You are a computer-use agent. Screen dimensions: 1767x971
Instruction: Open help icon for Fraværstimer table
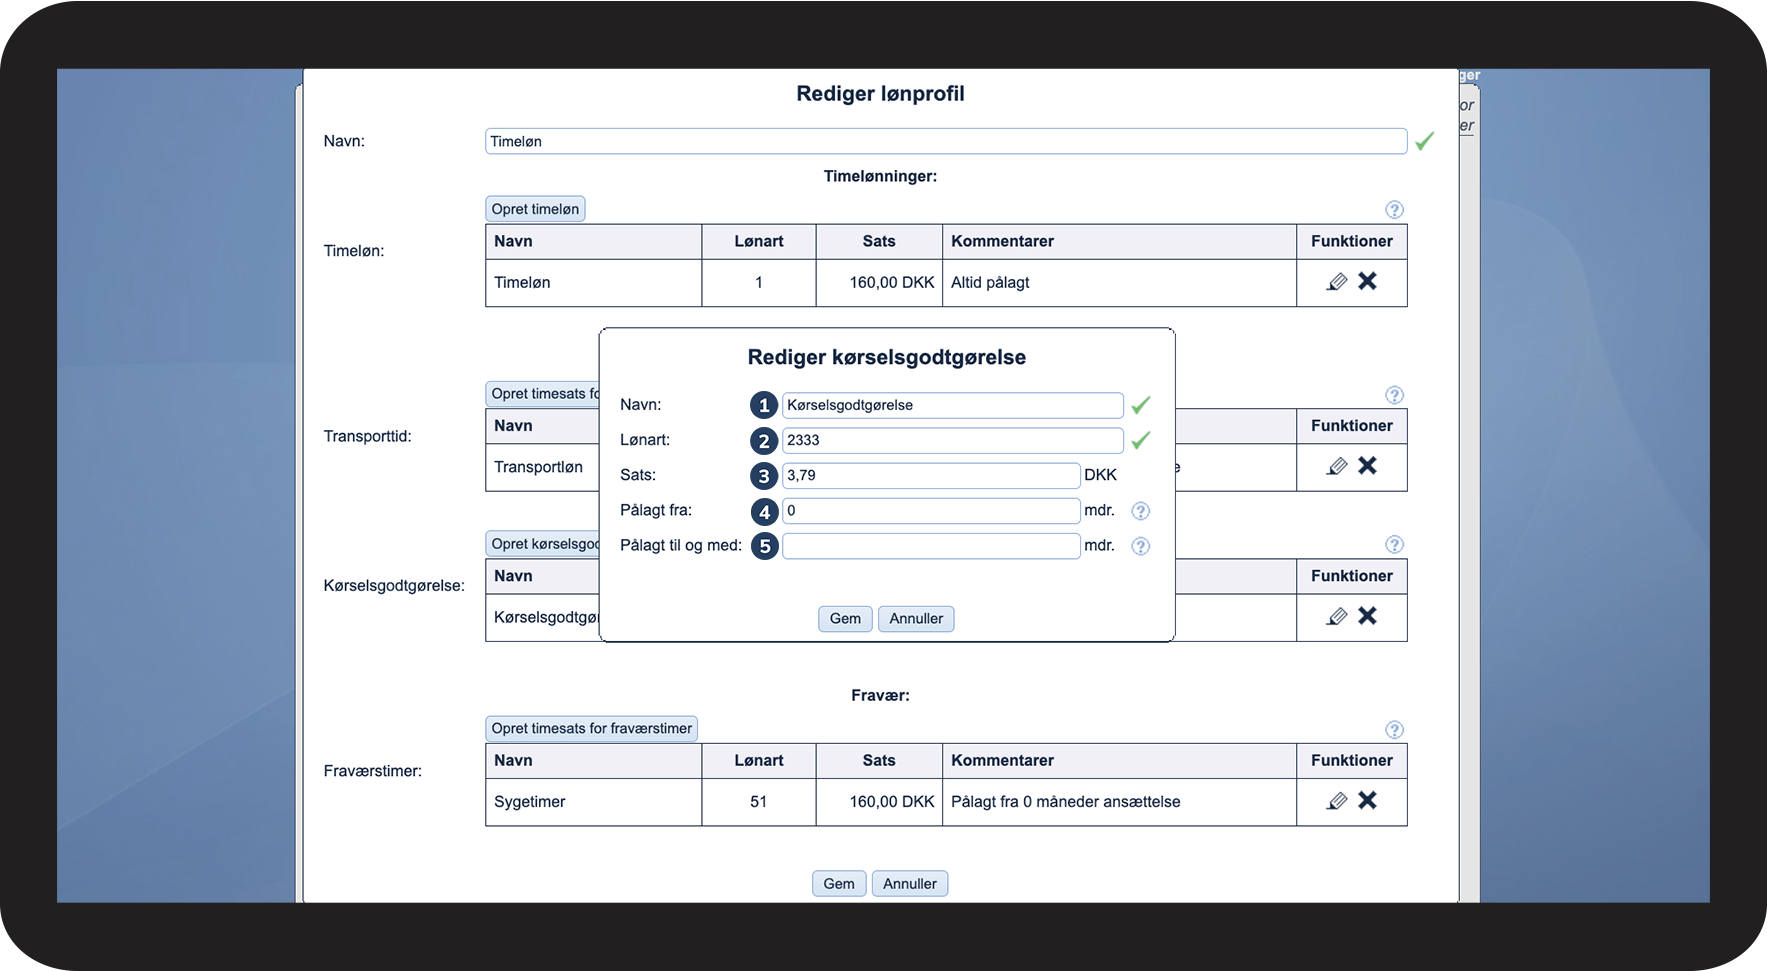point(1394,730)
